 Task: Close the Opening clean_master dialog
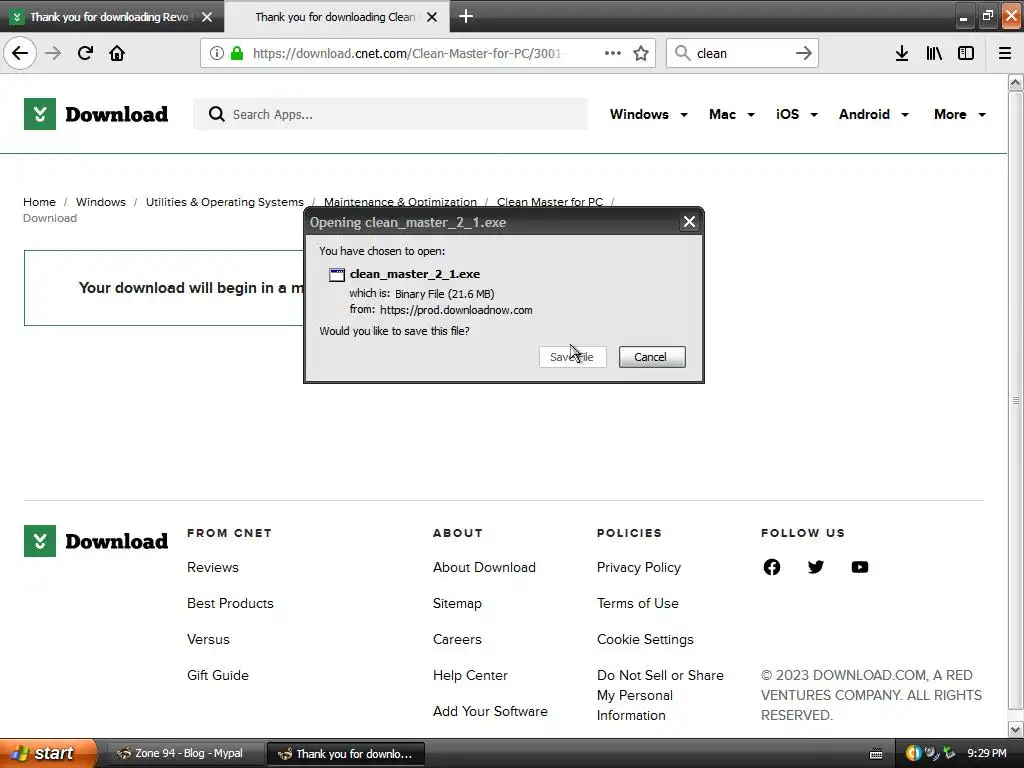click(x=689, y=222)
